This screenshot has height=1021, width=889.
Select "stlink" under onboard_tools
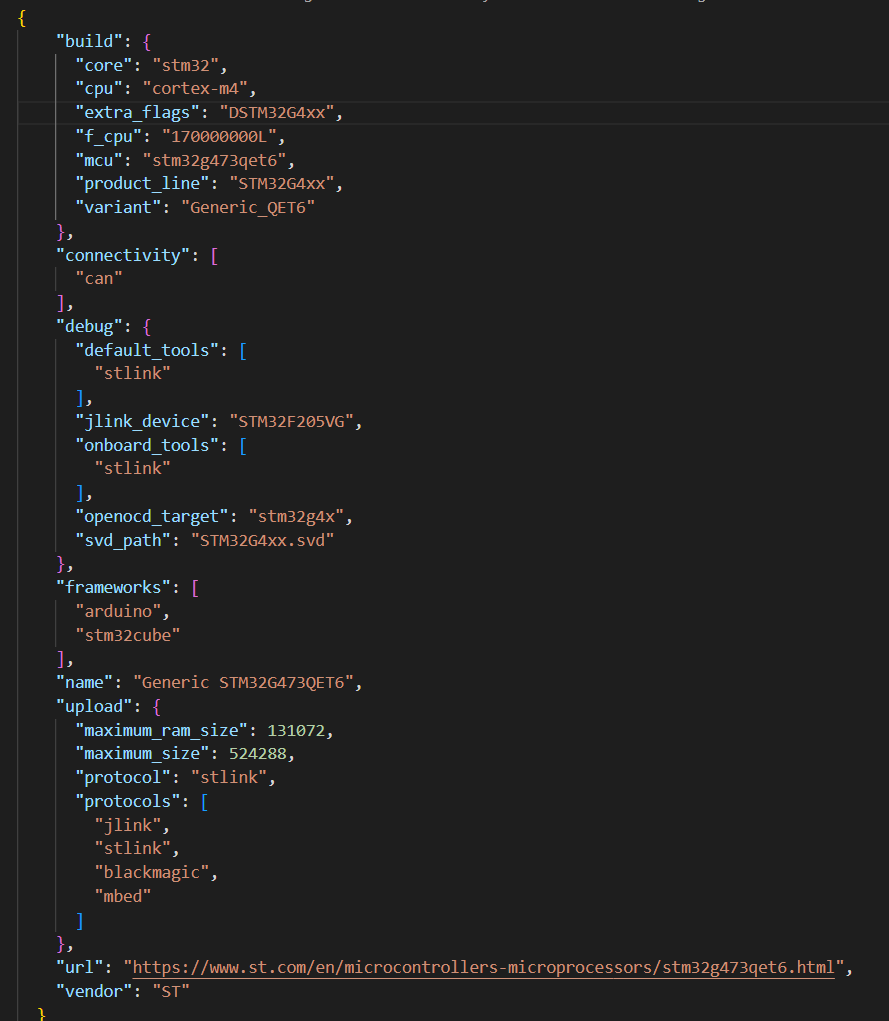coord(133,469)
